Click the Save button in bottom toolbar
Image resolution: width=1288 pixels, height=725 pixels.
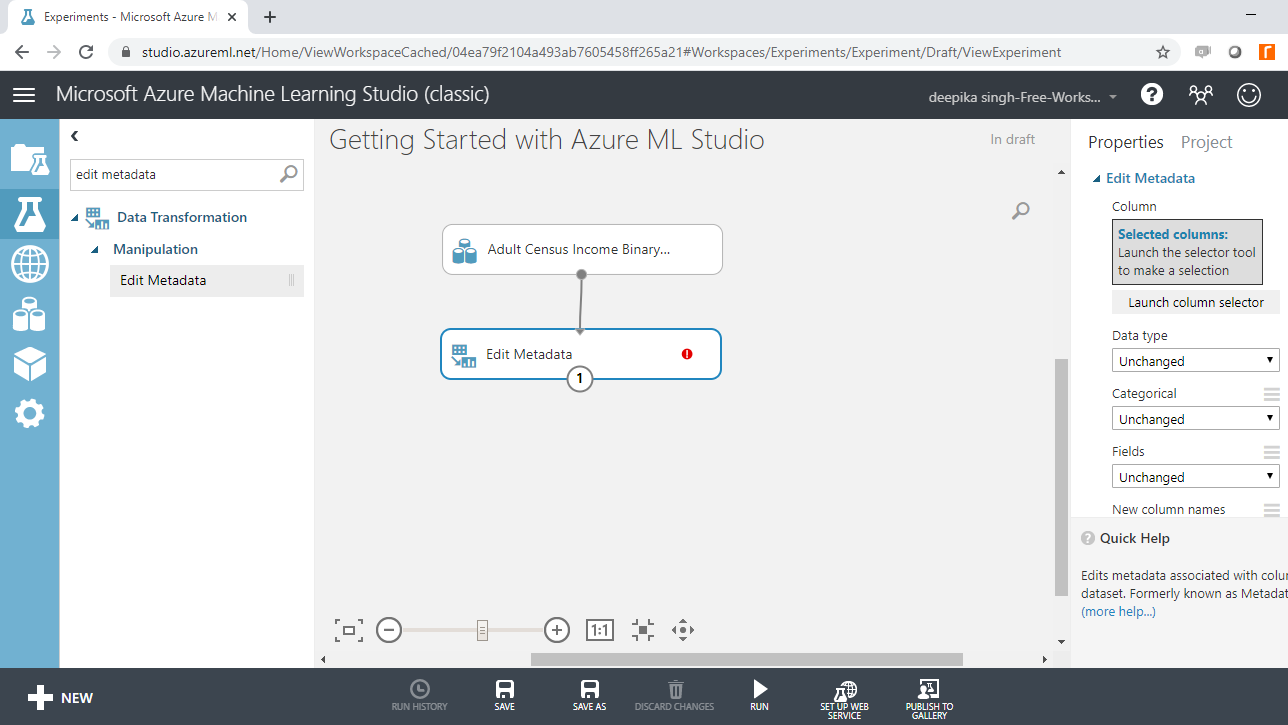[505, 696]
